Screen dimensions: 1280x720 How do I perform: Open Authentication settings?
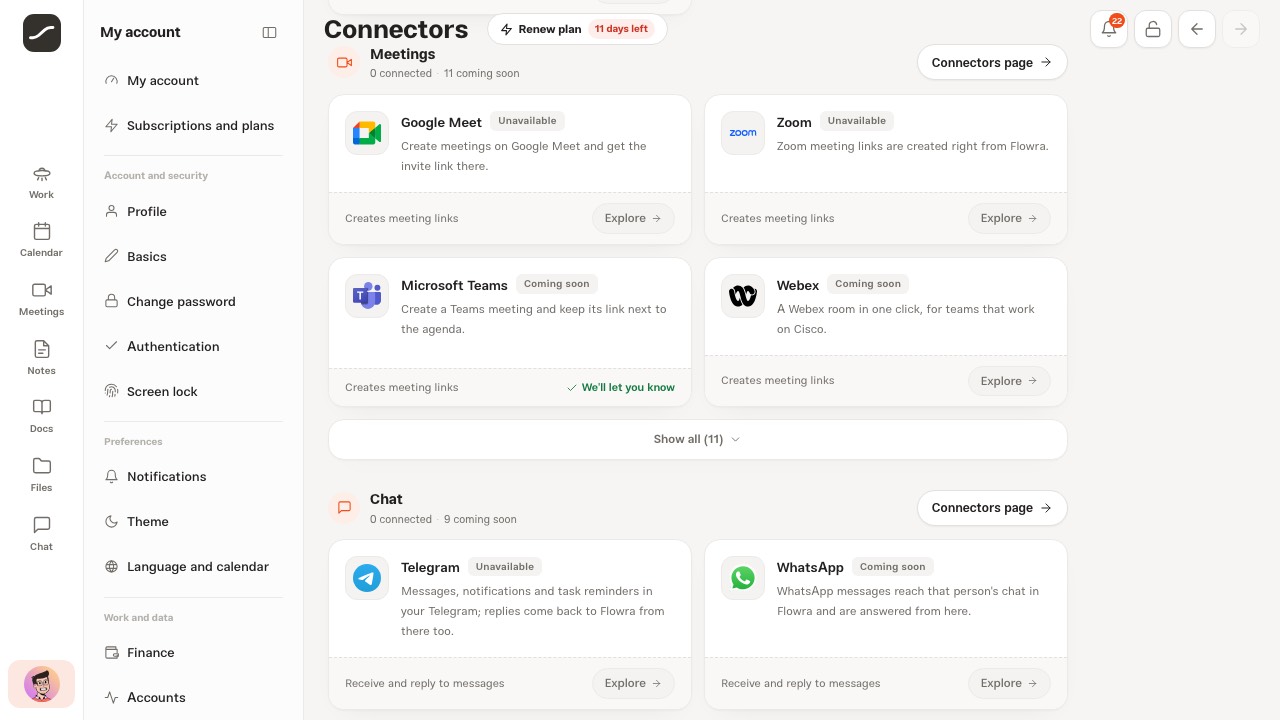point(193,347)
